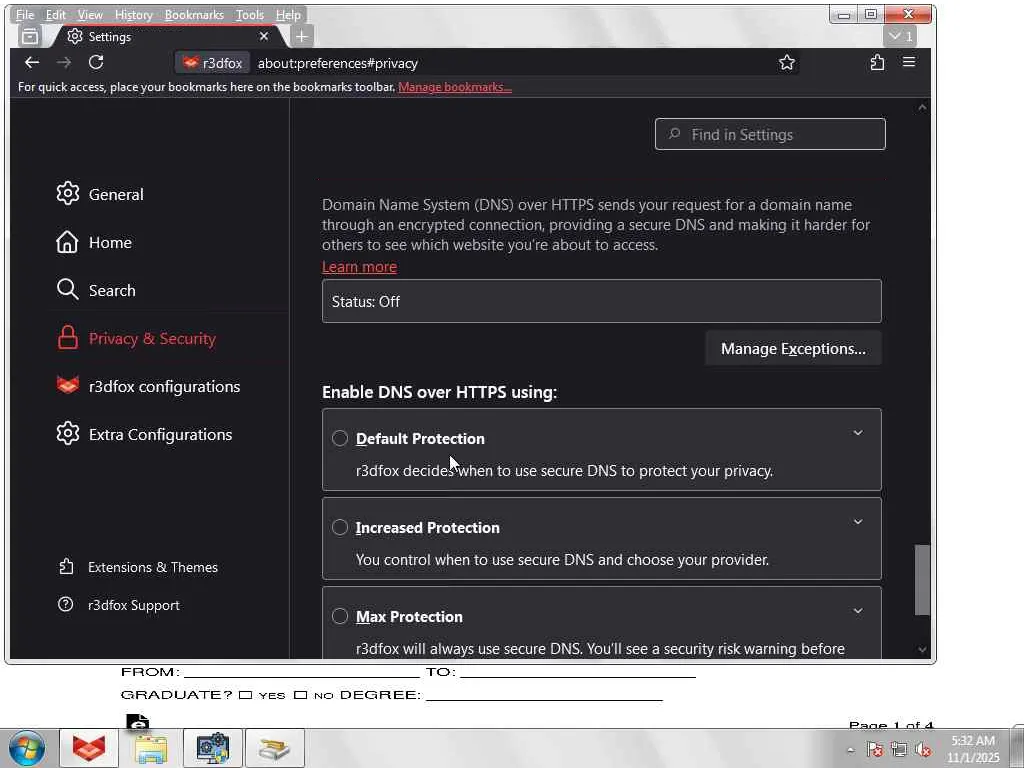Screen dimensions: 1024x768
Task: Select the Increased Protection radio button
Action: (340, 527)
